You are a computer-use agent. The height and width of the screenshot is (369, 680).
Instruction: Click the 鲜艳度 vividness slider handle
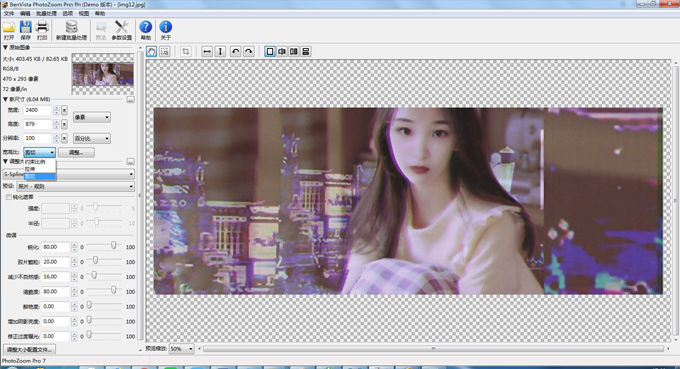89,305
